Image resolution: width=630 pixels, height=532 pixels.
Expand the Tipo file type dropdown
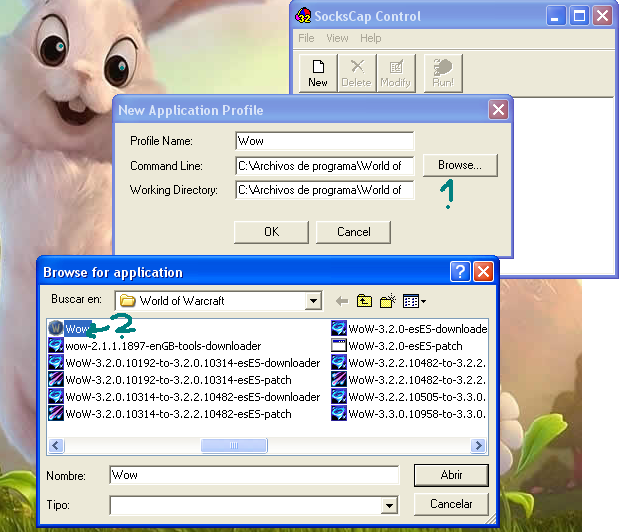pyautogui.click(x=389, y=505)
